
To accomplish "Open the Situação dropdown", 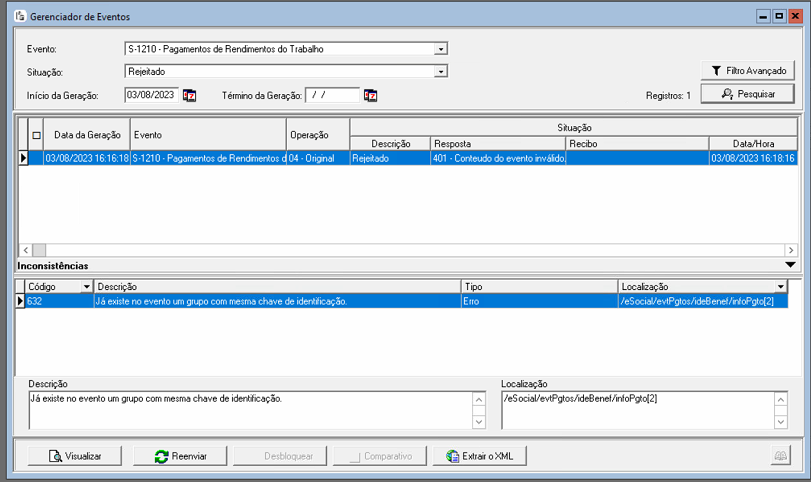I will coord(441,72).
